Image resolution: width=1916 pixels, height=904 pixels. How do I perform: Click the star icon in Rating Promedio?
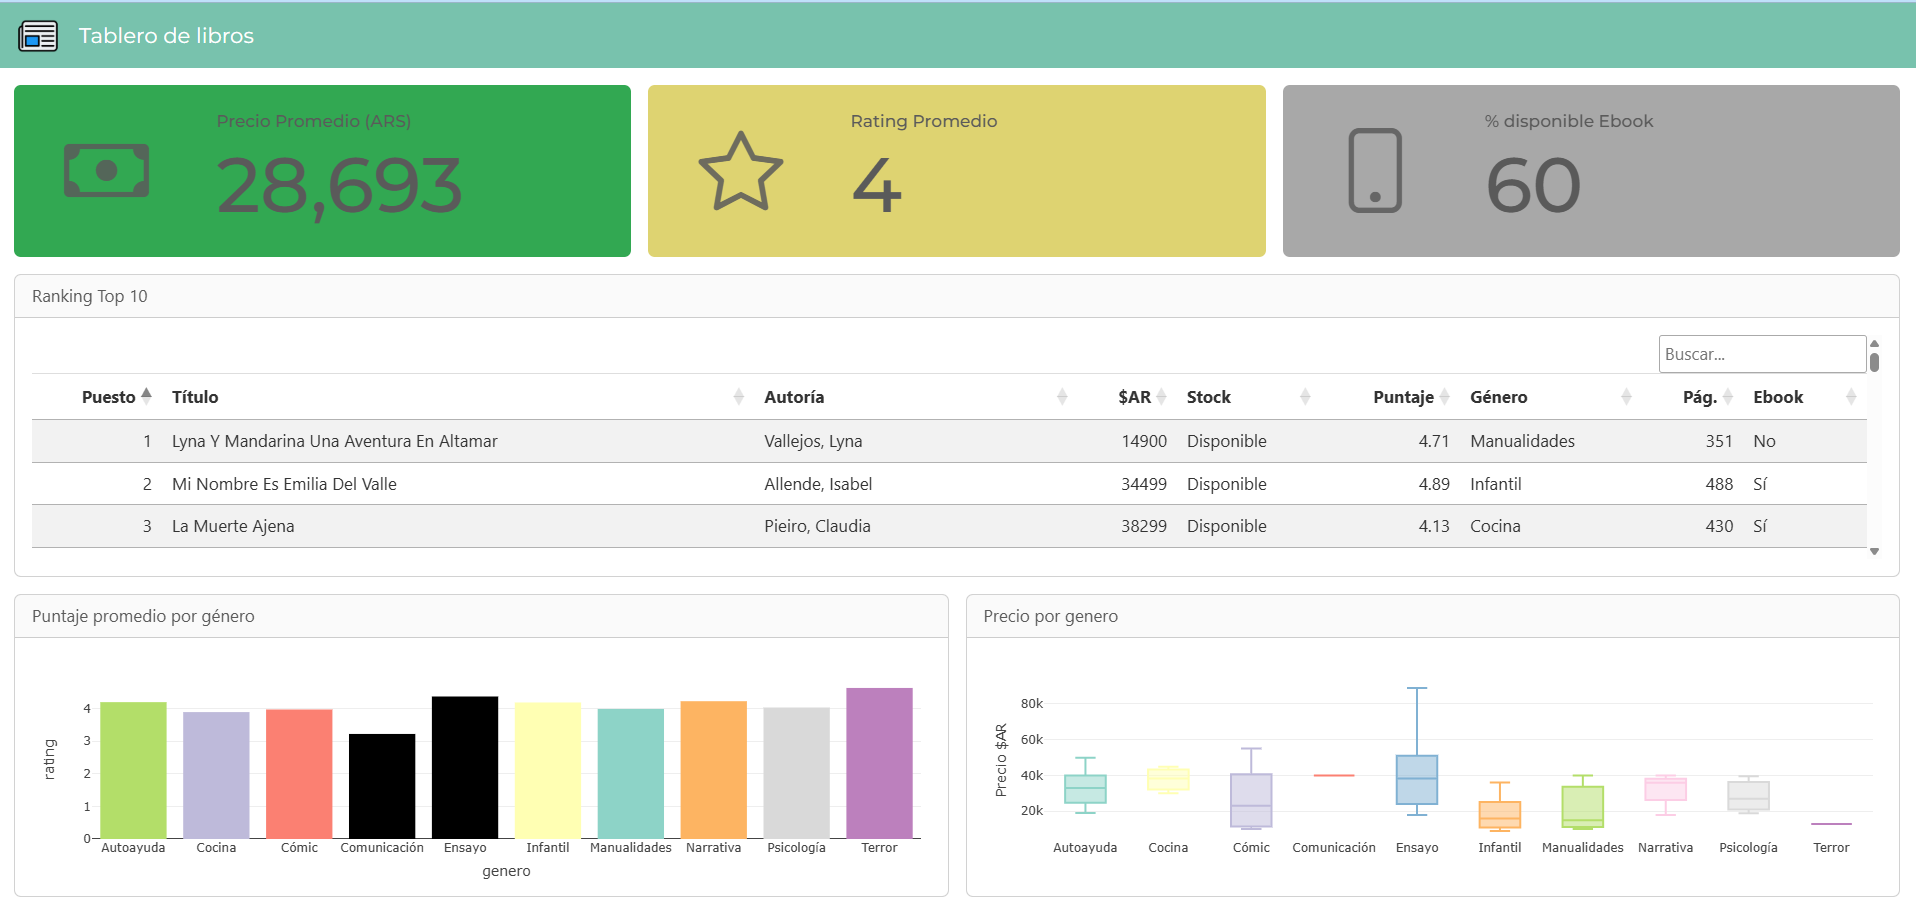pyautogui.click(x=740, y=172)
